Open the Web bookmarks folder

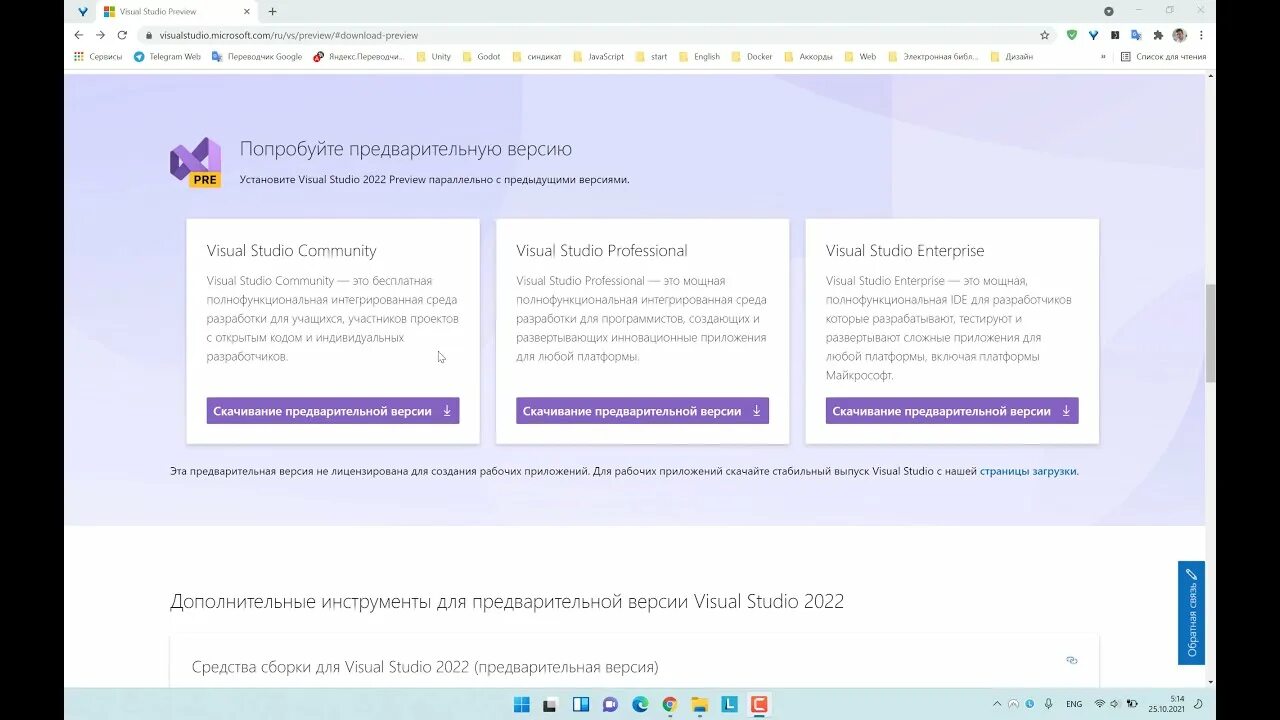click(860, 57)
